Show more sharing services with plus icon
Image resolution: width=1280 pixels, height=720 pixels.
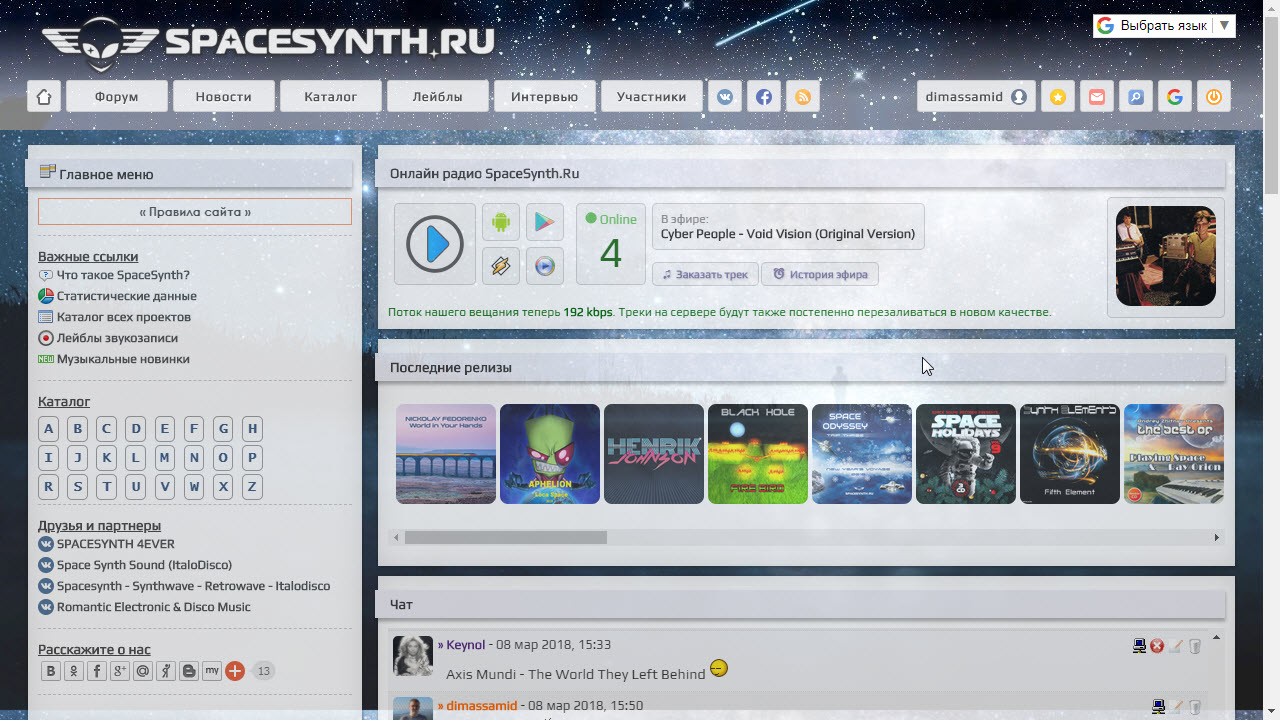point(235,671)
